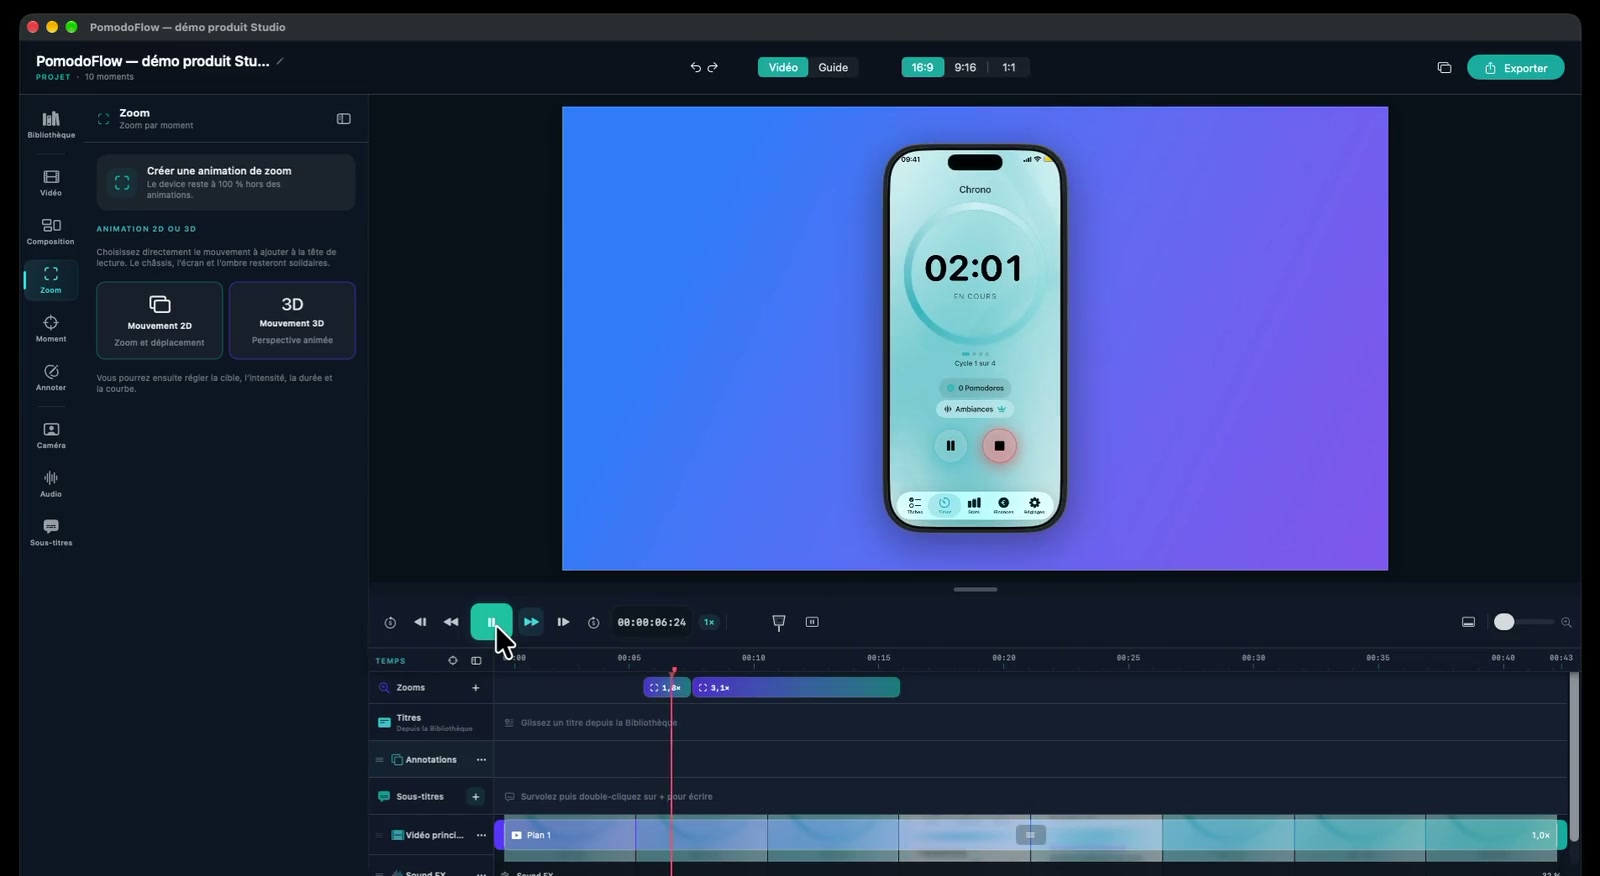1600x876 pixels.
Task: Click the timeline magnifier zoom icon
Action: (1566, 622)
